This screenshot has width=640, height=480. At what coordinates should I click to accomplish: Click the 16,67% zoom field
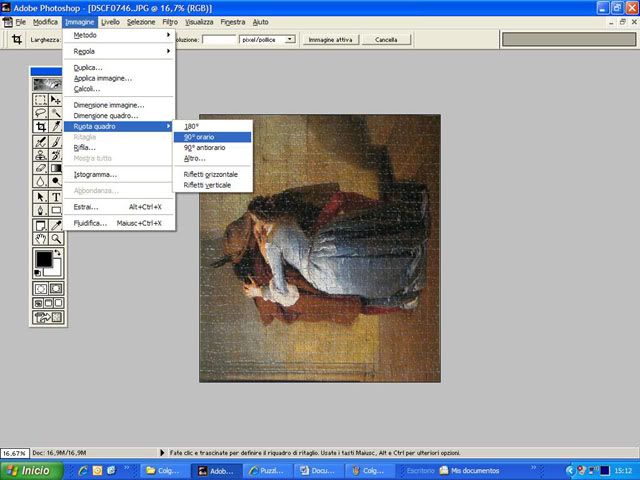(15, 453)
